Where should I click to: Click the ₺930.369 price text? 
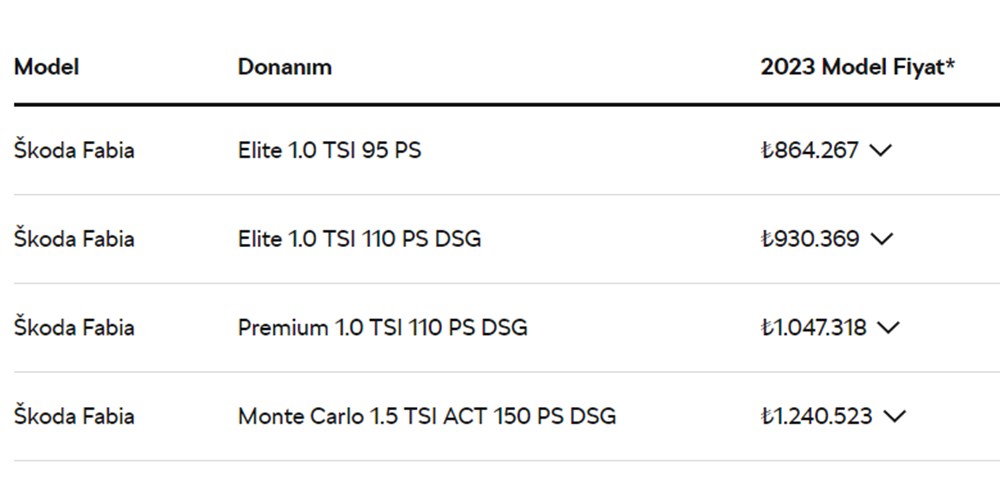[810, 239]
